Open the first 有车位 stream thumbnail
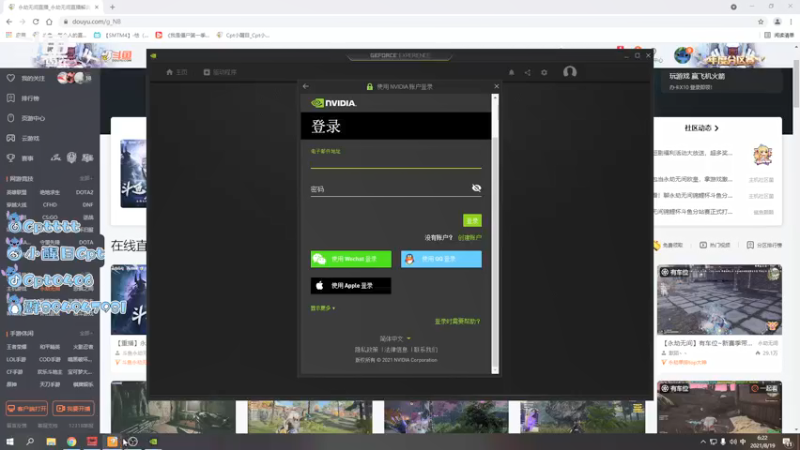Image resolution: width=800 pixels, height=450 pixels. (x=719, y=300)
